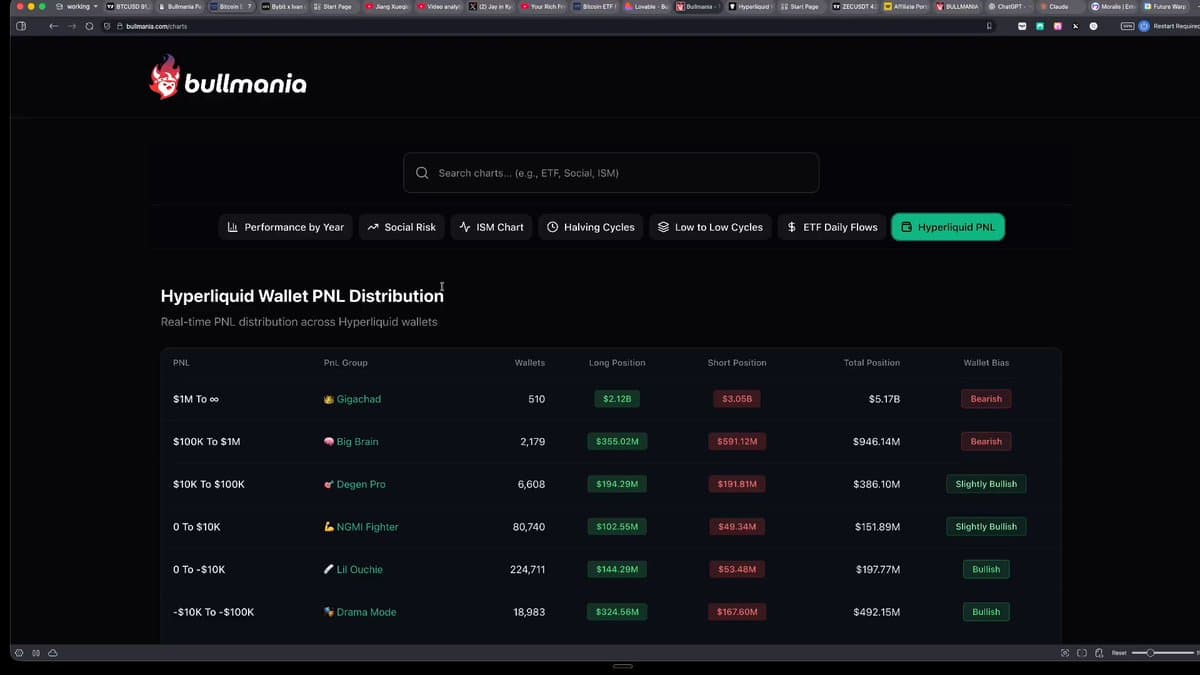Image resolution: width=1200 pixels, height=675 pixels.
Task: Click the Hyperliquid PNL calendar icon
Action: tap(908, 227)
